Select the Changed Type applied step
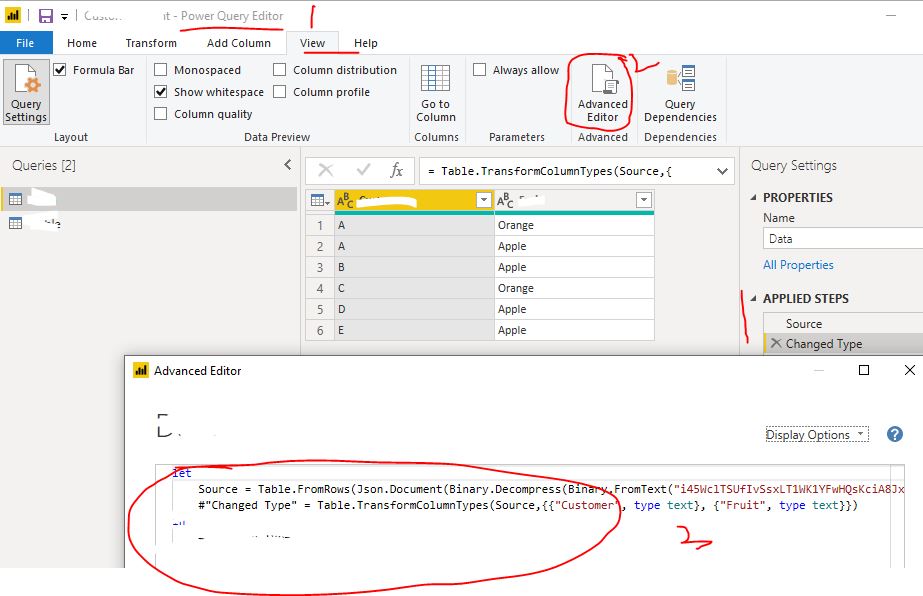The image size is (923, 596). 843,343
